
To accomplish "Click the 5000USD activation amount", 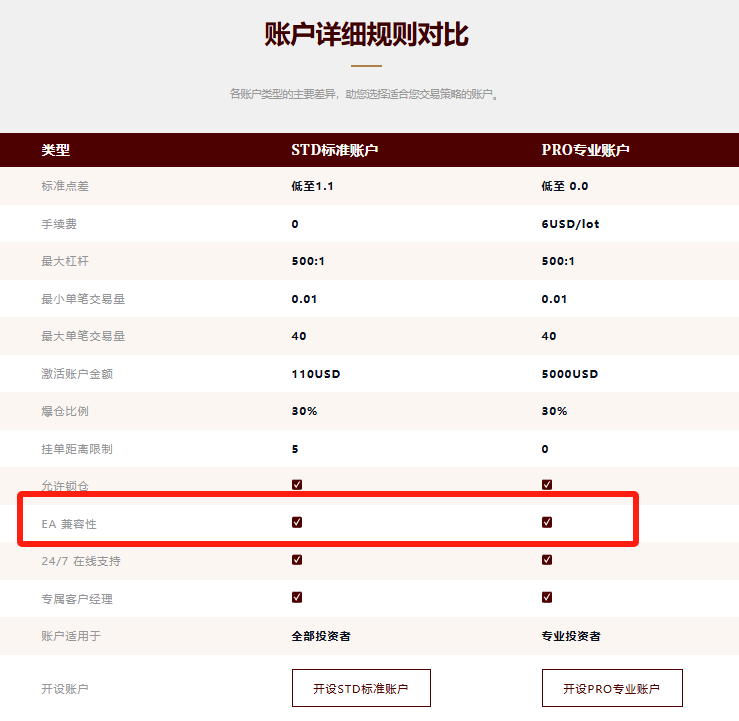I will pyautogui.click(x=569, y=374).
